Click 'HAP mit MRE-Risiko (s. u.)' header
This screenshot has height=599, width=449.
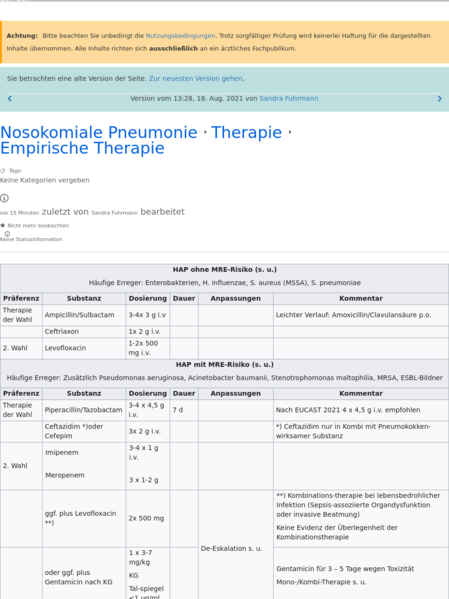point(225,364)
